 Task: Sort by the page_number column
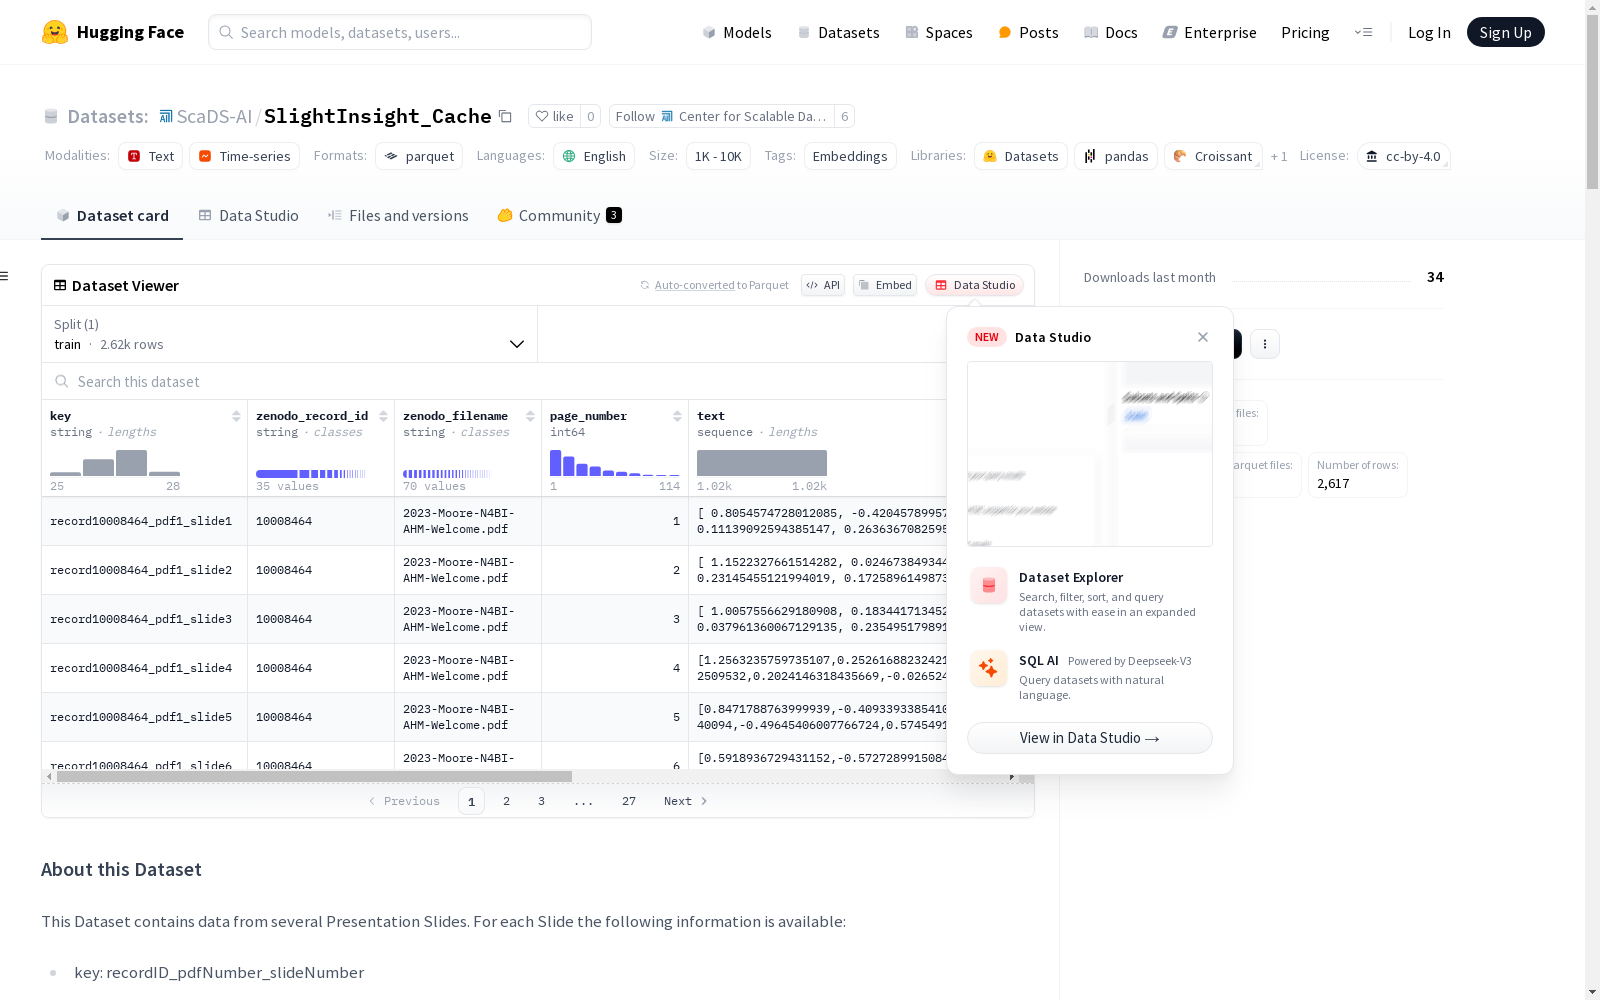click(x=677, y=416)
